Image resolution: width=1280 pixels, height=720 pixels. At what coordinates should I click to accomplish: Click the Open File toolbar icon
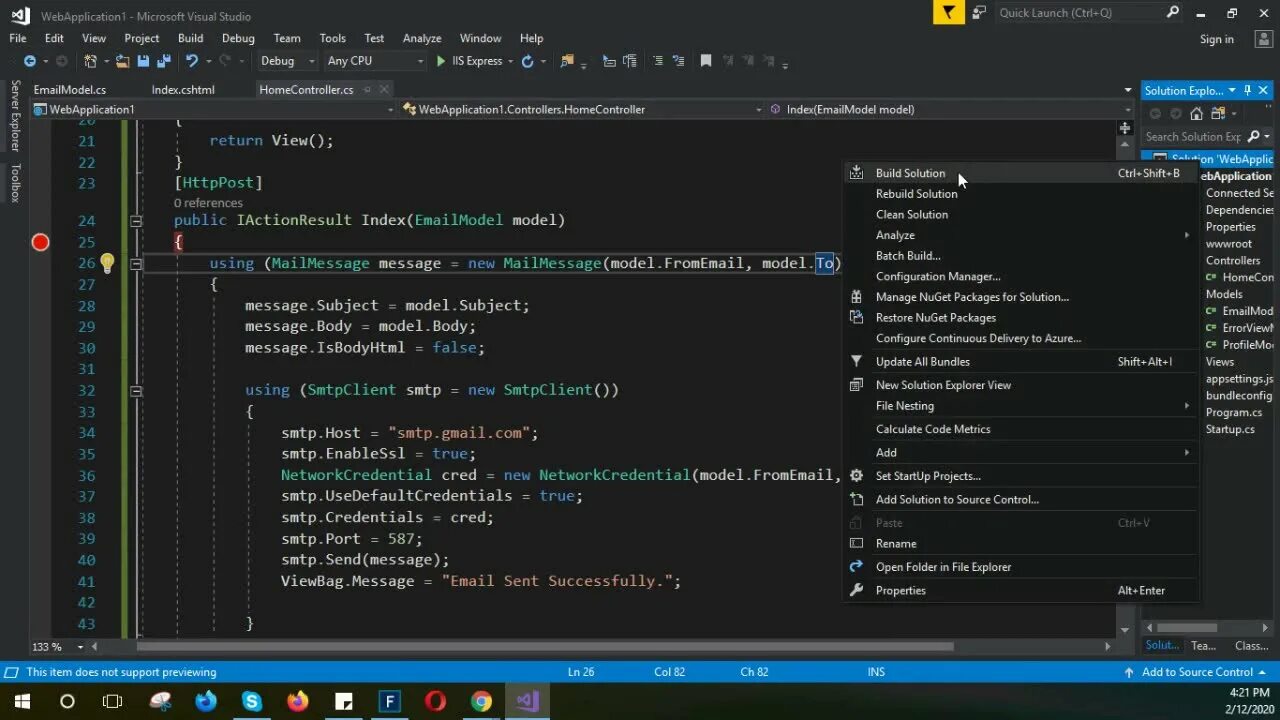point(122,61)
